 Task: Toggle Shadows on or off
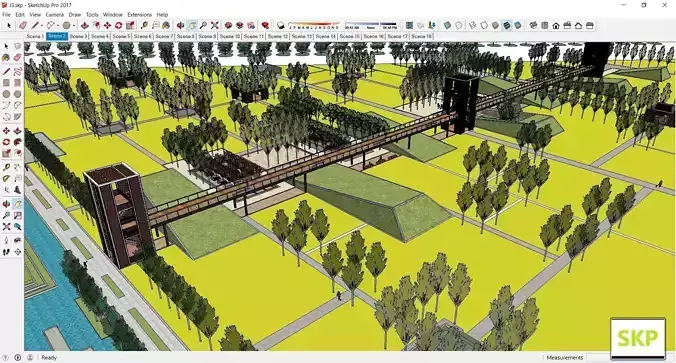coord(280,25)
